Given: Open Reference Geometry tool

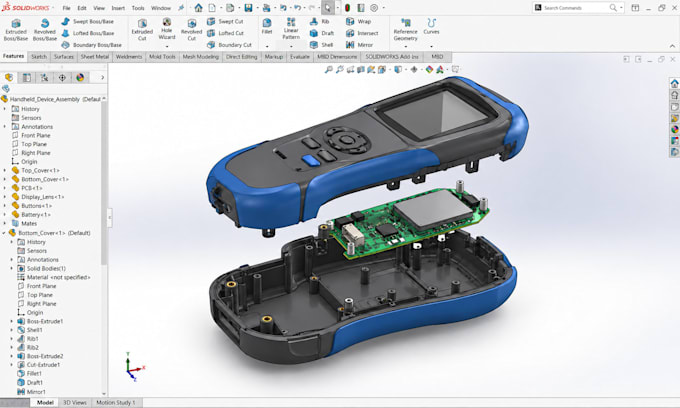Looking at the screenshot, I should click(x=405, y=29).
